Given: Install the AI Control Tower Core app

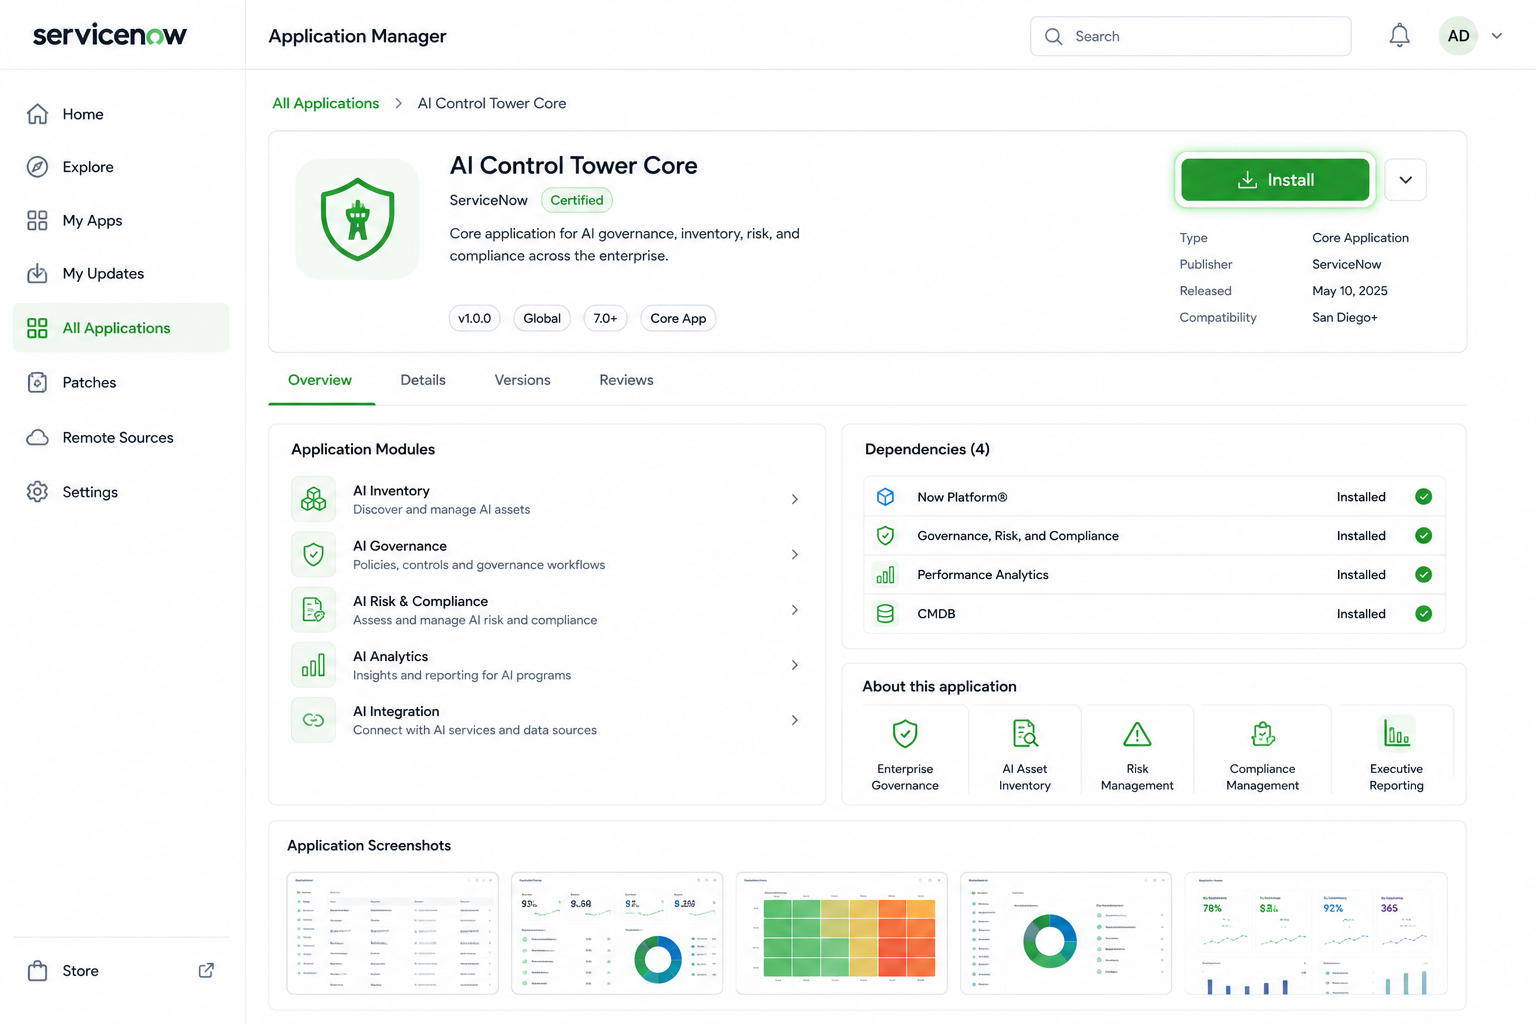Looking at the screenshot, I should coord(1275,180).
